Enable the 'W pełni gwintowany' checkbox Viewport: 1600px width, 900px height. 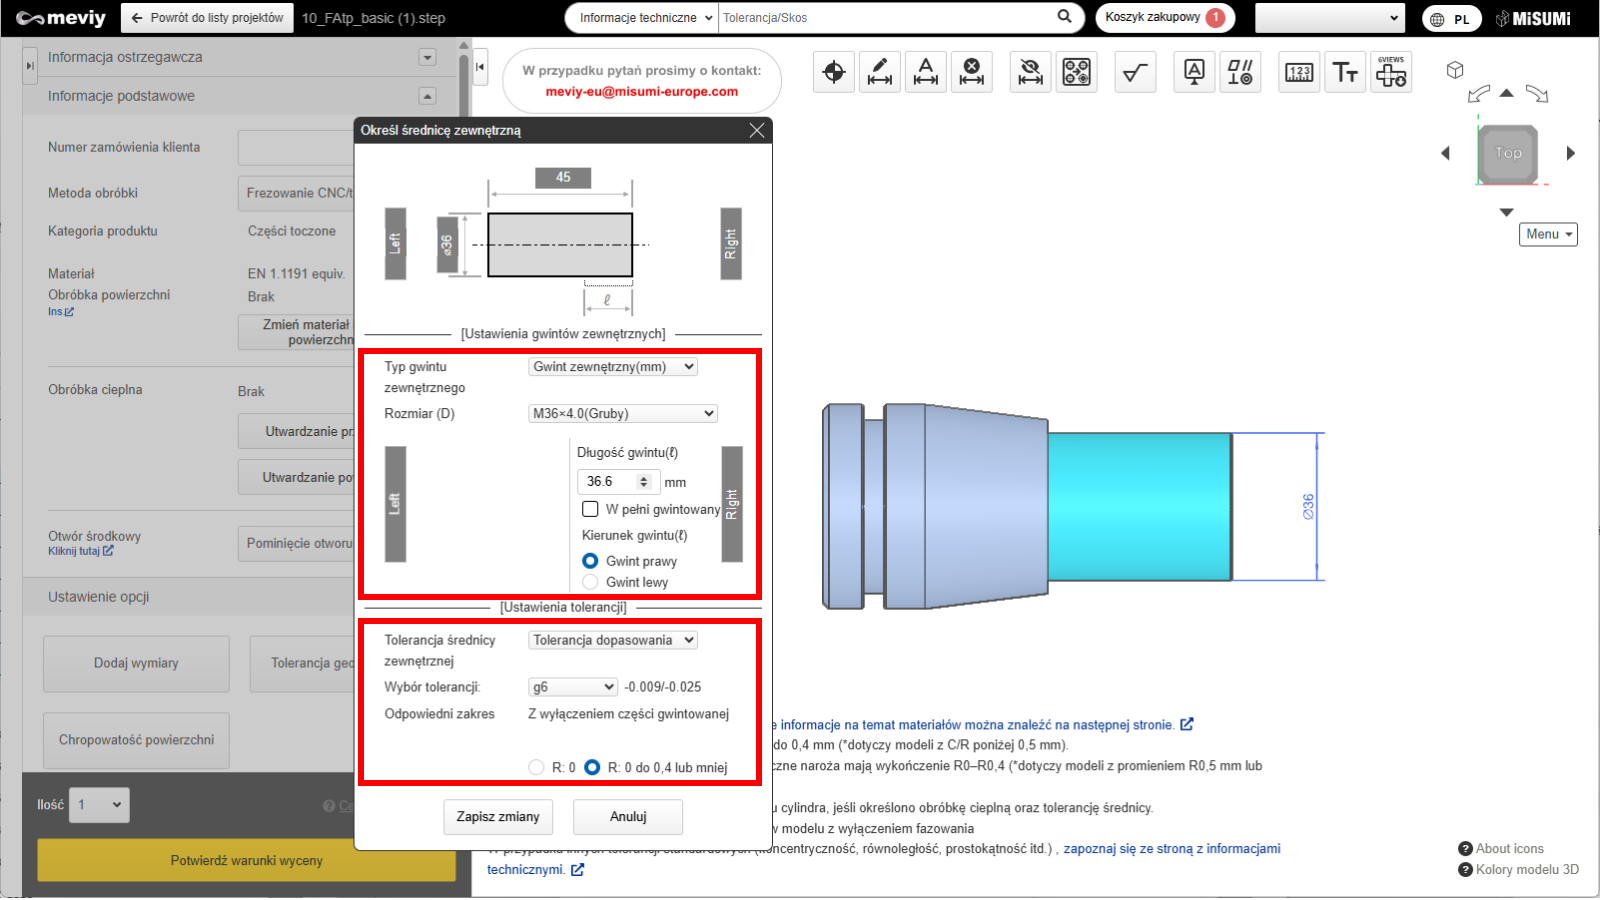[590, 509]
